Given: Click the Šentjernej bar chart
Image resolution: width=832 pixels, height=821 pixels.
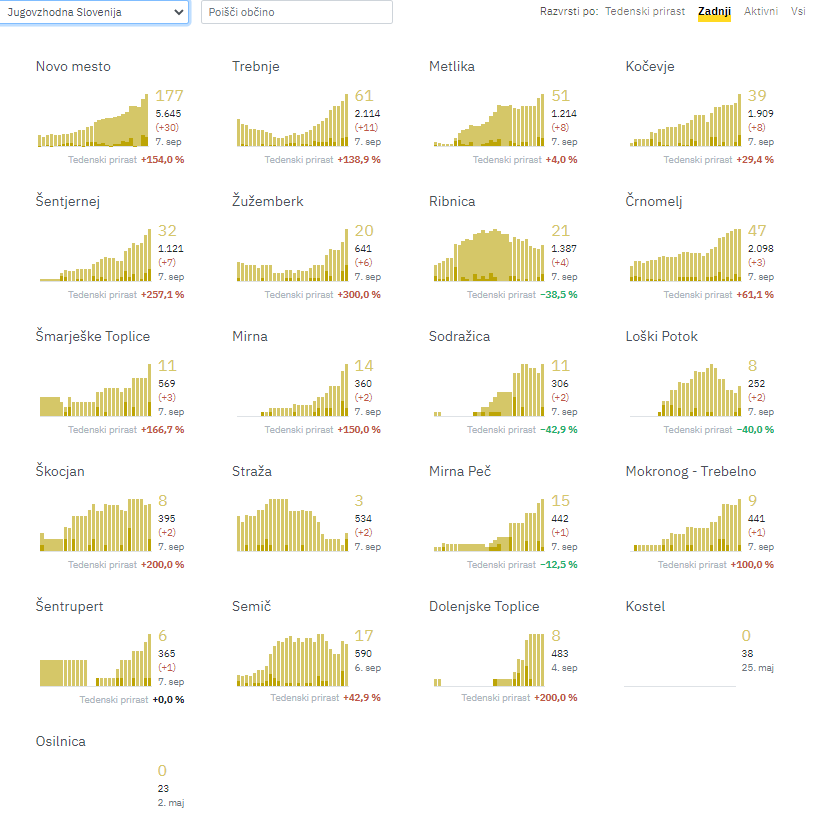Looking at the screenshot, I should 96,255.
